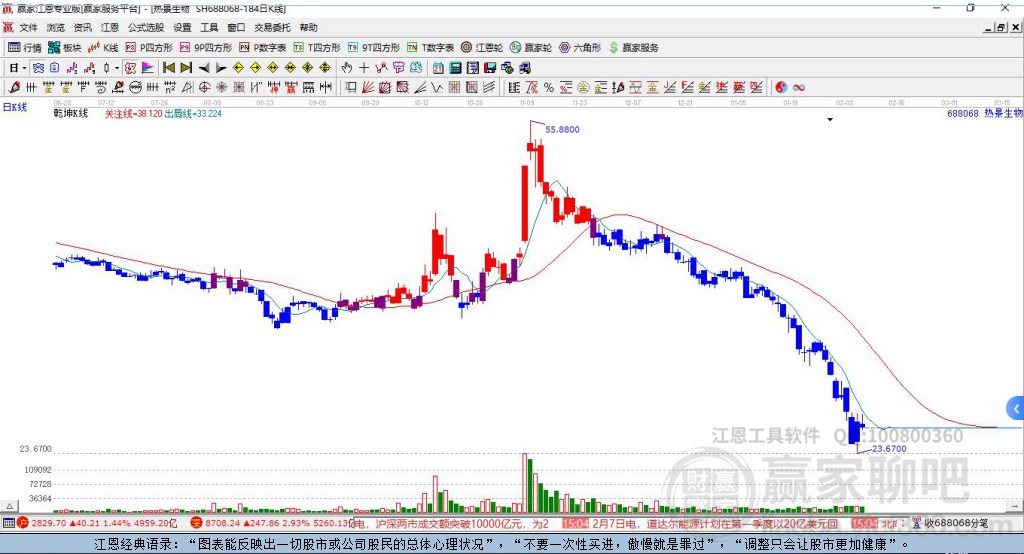Open the 工具 menu
Image resolution: width=1024 pixels, height=554 pixels.
coord(209,27)
